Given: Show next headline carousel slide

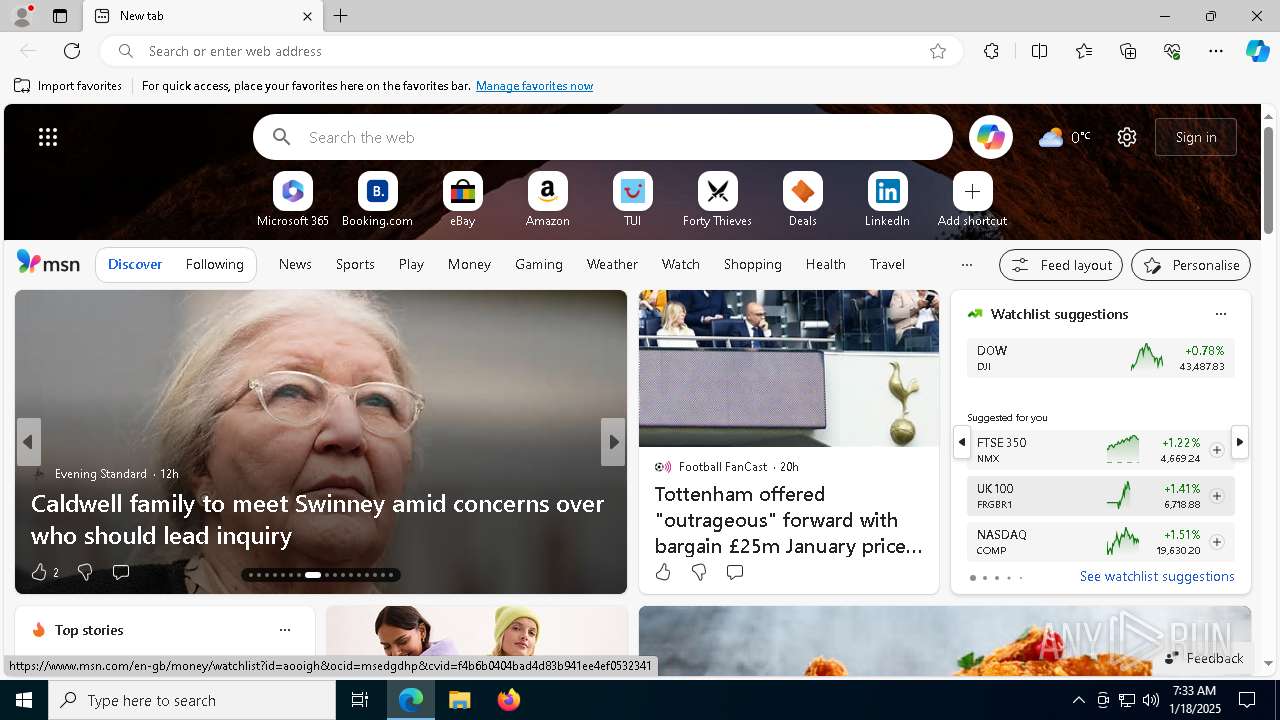Looking at the screenshot, I should click(x=613, y=442).
